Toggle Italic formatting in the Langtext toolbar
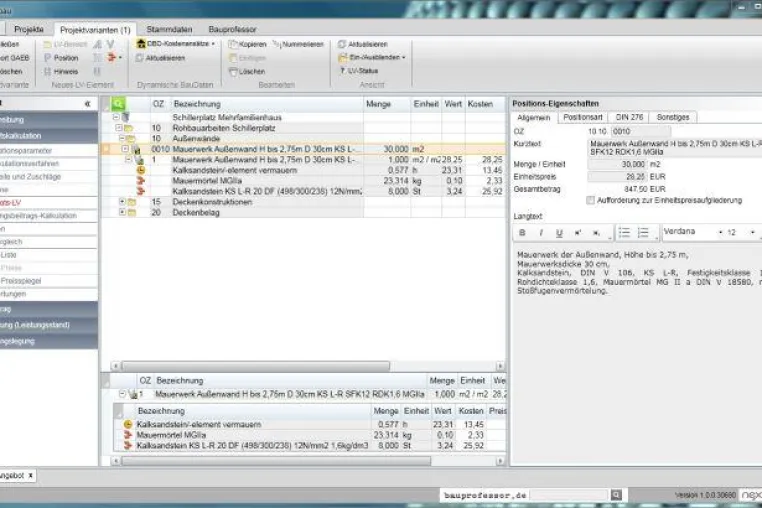The height and width of the screenshot is (508, 762). 541,233
